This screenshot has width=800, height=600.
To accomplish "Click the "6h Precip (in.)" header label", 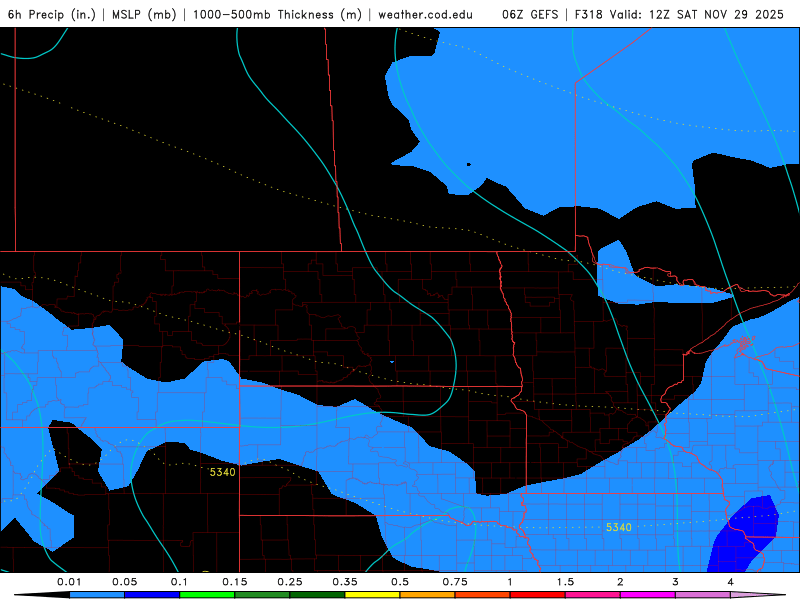I will (x=52, y=14).
